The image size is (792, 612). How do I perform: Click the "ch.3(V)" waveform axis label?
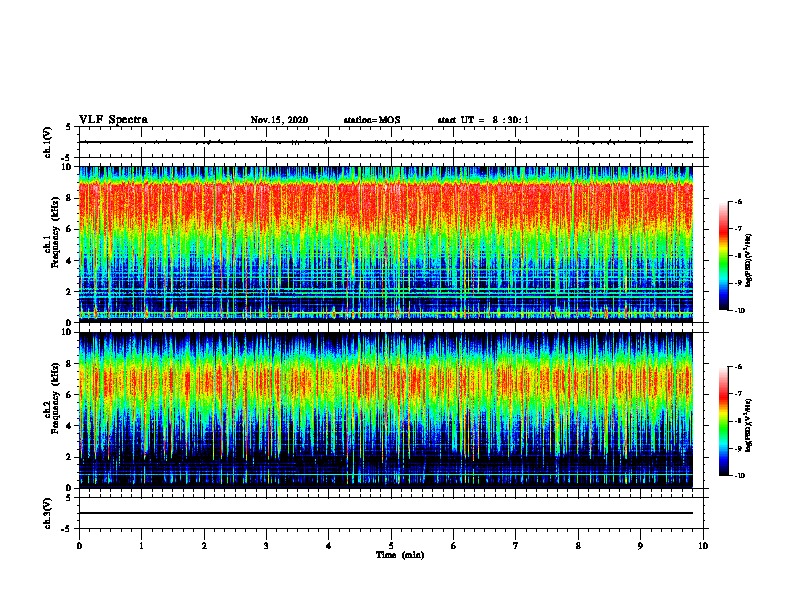tap(48, 513)
